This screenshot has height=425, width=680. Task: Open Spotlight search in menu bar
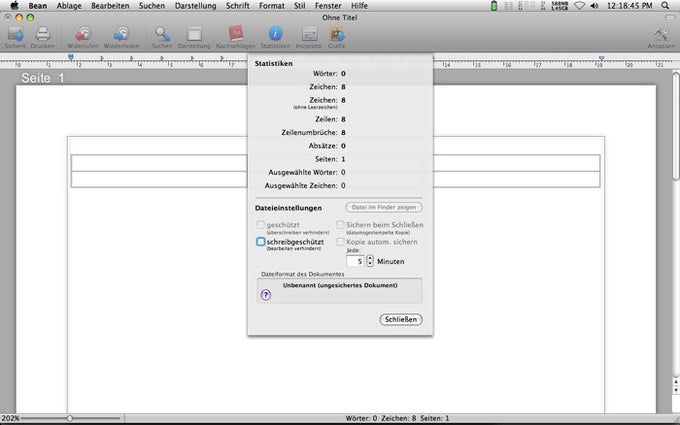point(665,6)
